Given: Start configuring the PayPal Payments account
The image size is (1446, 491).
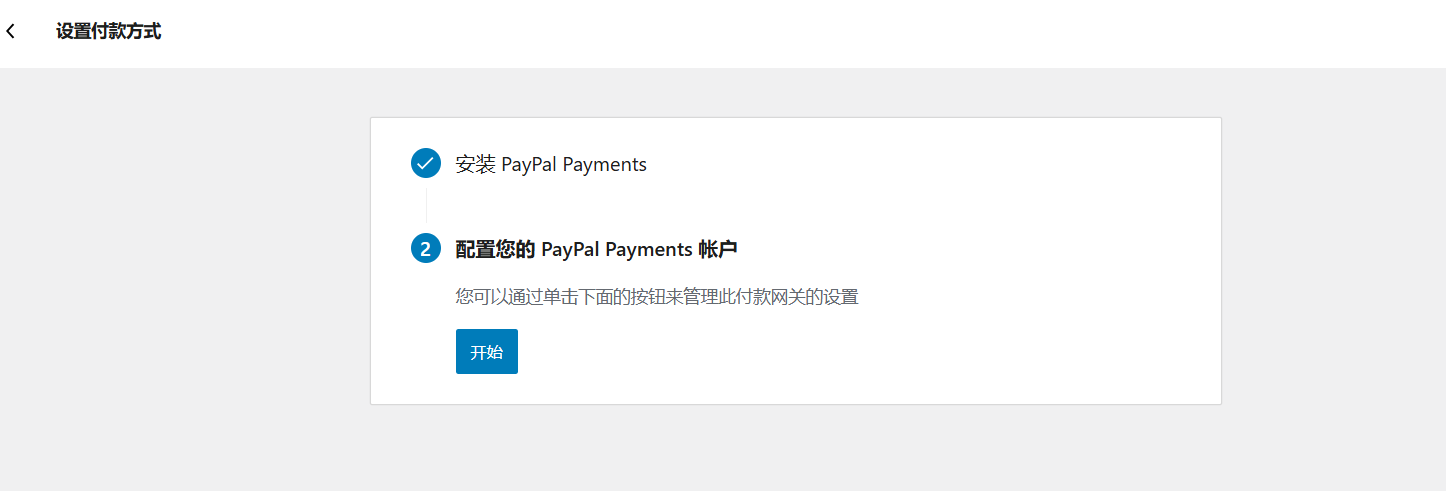Looking at the screenshot, I should coord(487,352).
